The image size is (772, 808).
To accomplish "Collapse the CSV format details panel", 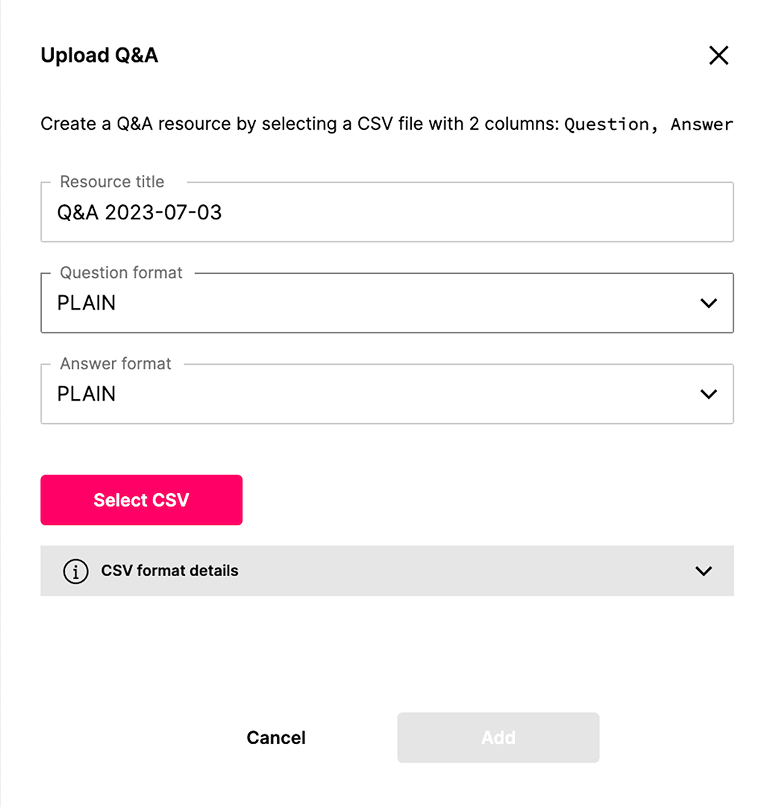I will (x=386, y=571).
